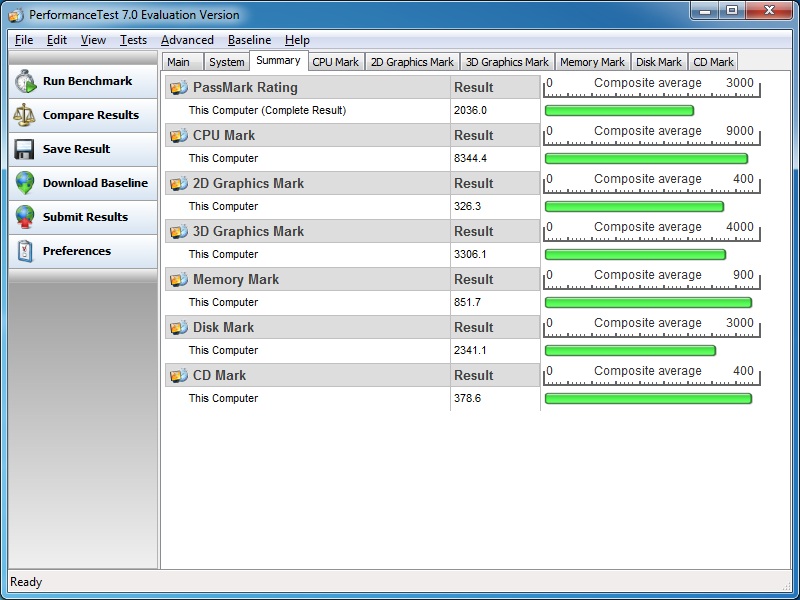Click the CPU Mark composite average scale
Image resolution: width=800 pixels, height=600 pixels.
click(652, 135)
